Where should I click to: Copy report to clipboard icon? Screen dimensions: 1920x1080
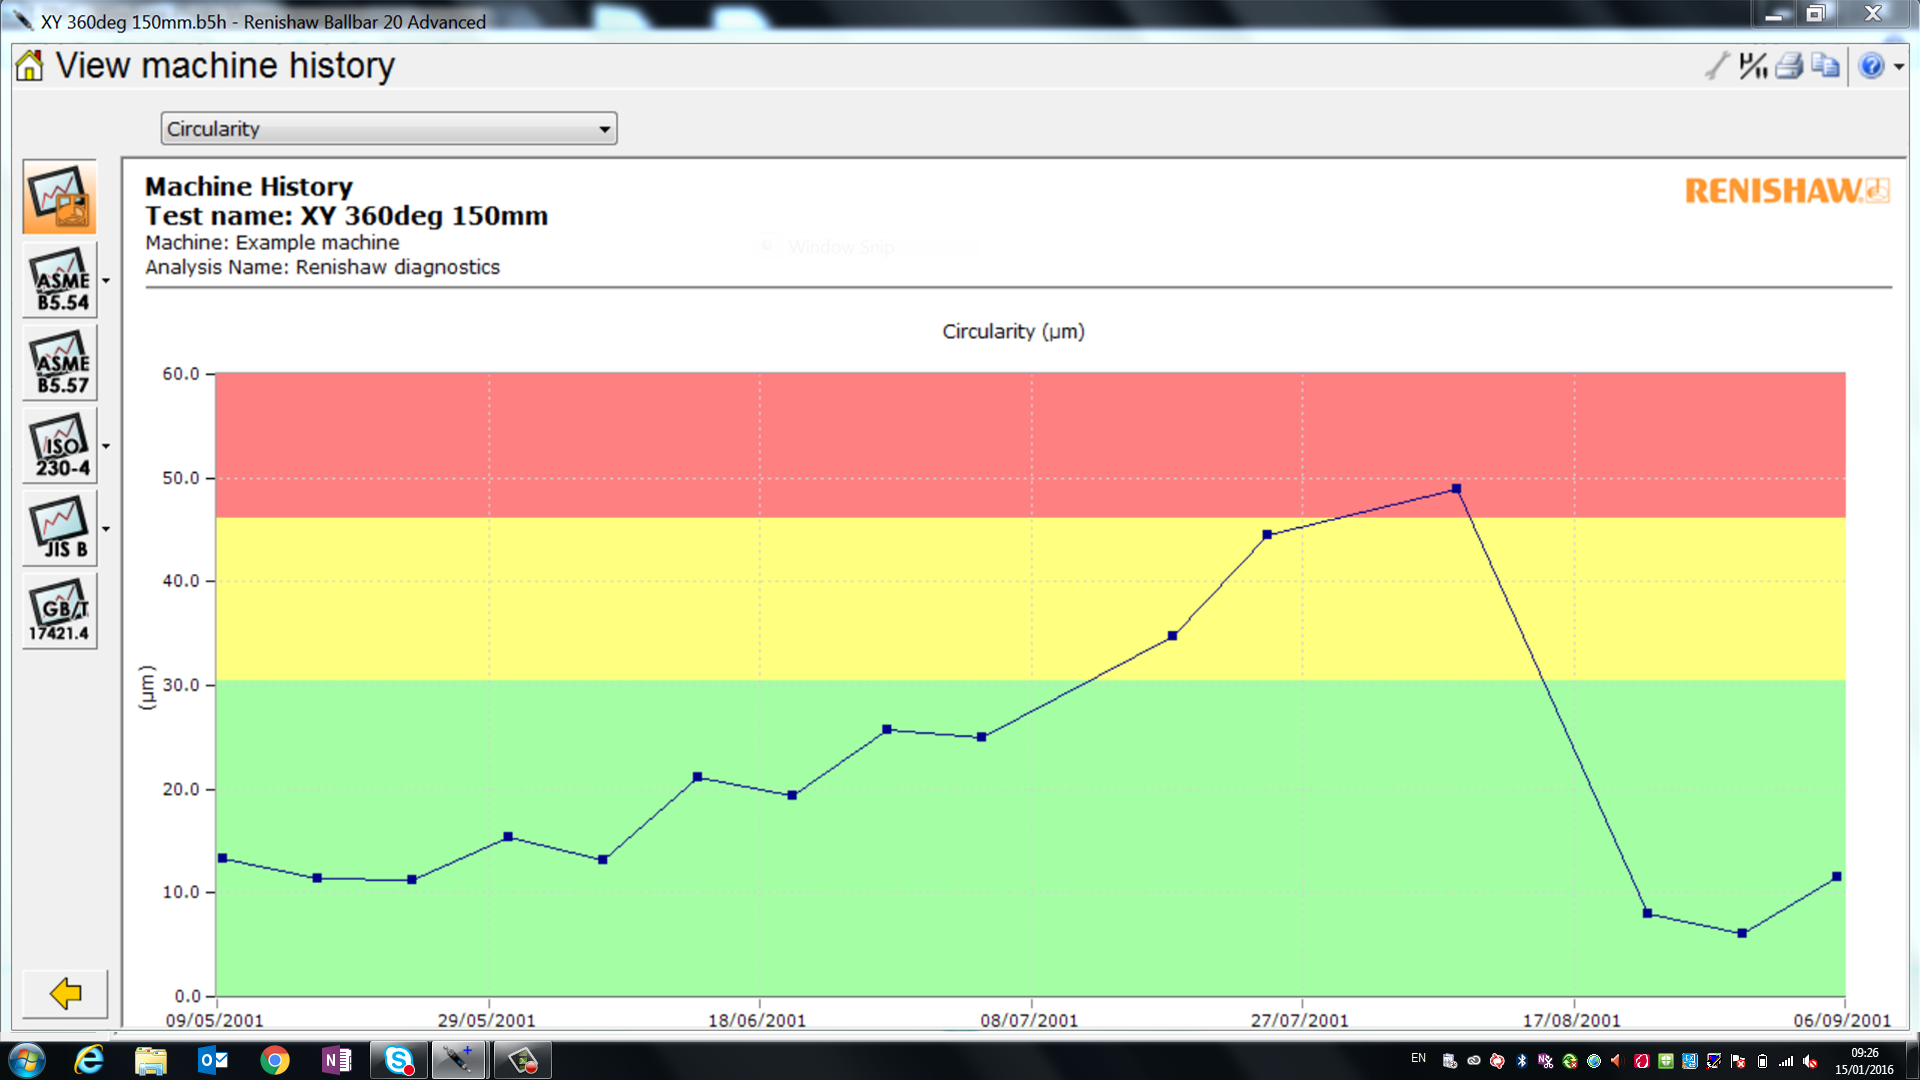1825,66
